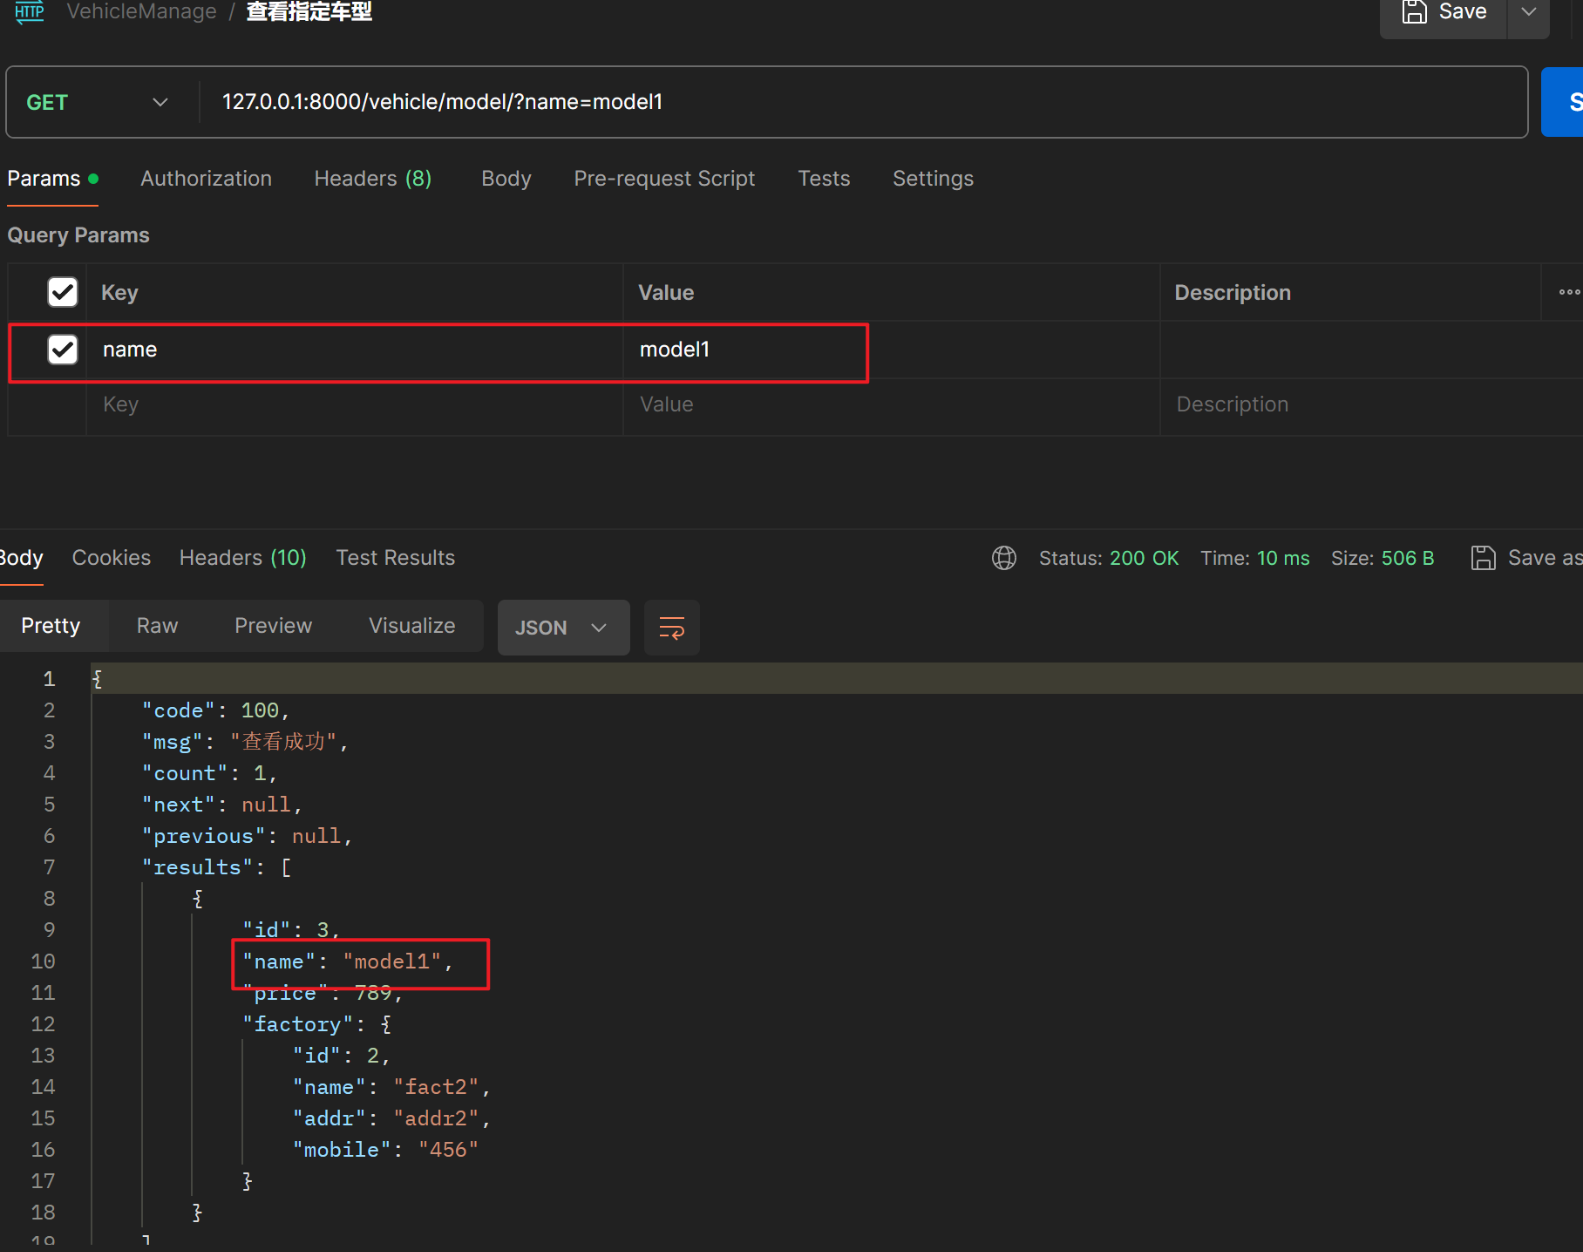Click the "name": "model1" response line
Screen dimensions: 1583x1252
347,962
